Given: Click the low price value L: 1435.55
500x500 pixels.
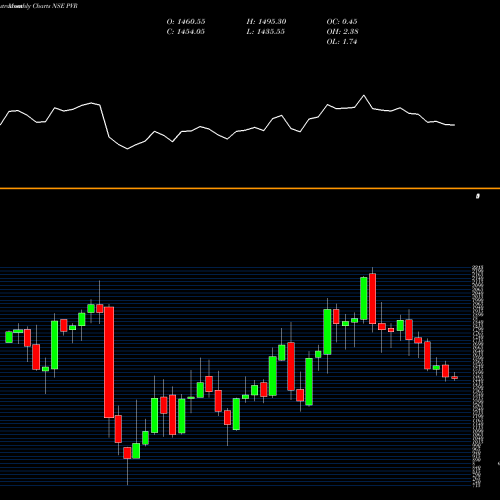Looking at the screenshot, I should click(x=266, y=32).
